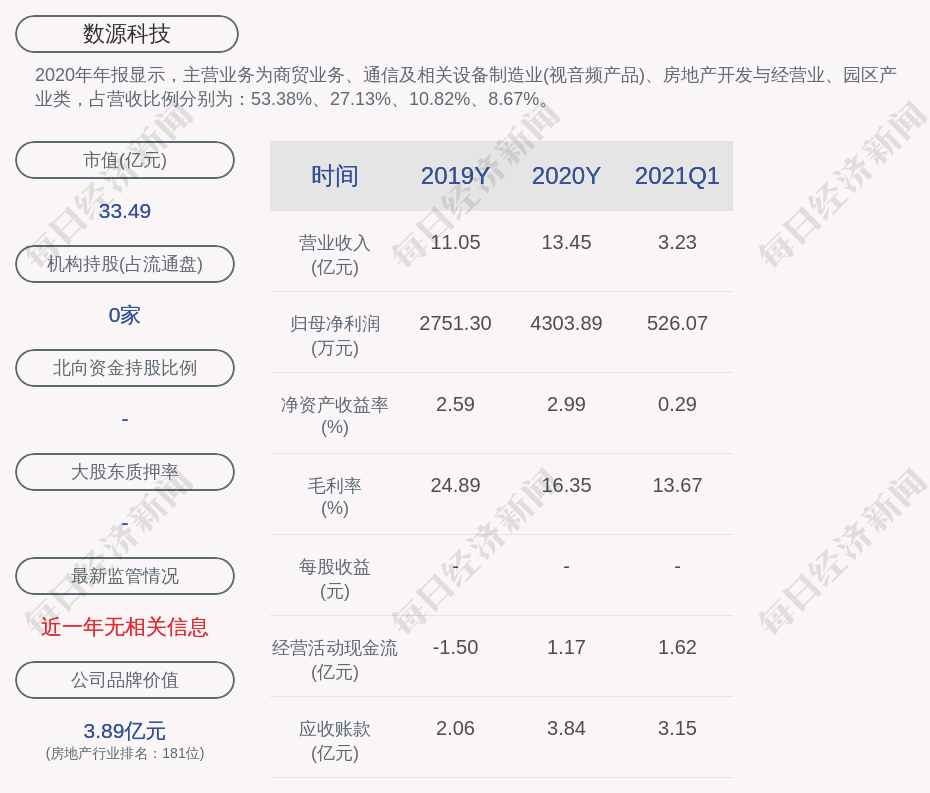Click the 数源科技 company name pill

(126, 34)
